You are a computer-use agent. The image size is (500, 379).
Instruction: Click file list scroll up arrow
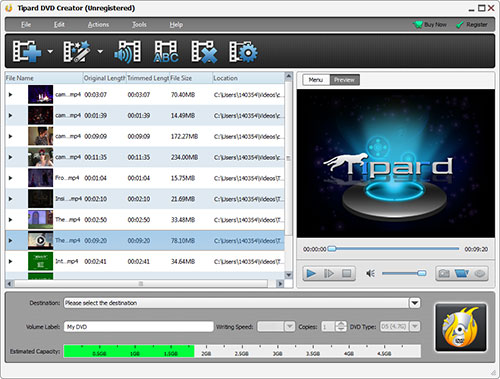click(x=289, y=77)
